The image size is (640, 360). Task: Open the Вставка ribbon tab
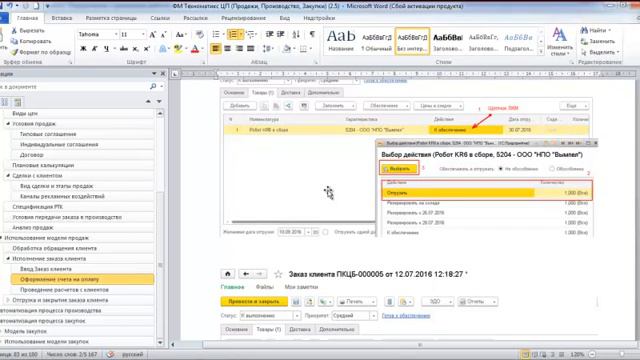point(62,18)
